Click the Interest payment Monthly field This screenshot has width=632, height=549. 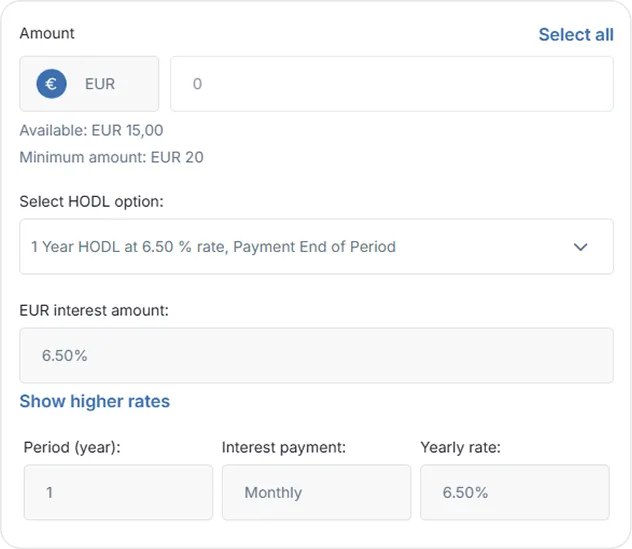316,492
